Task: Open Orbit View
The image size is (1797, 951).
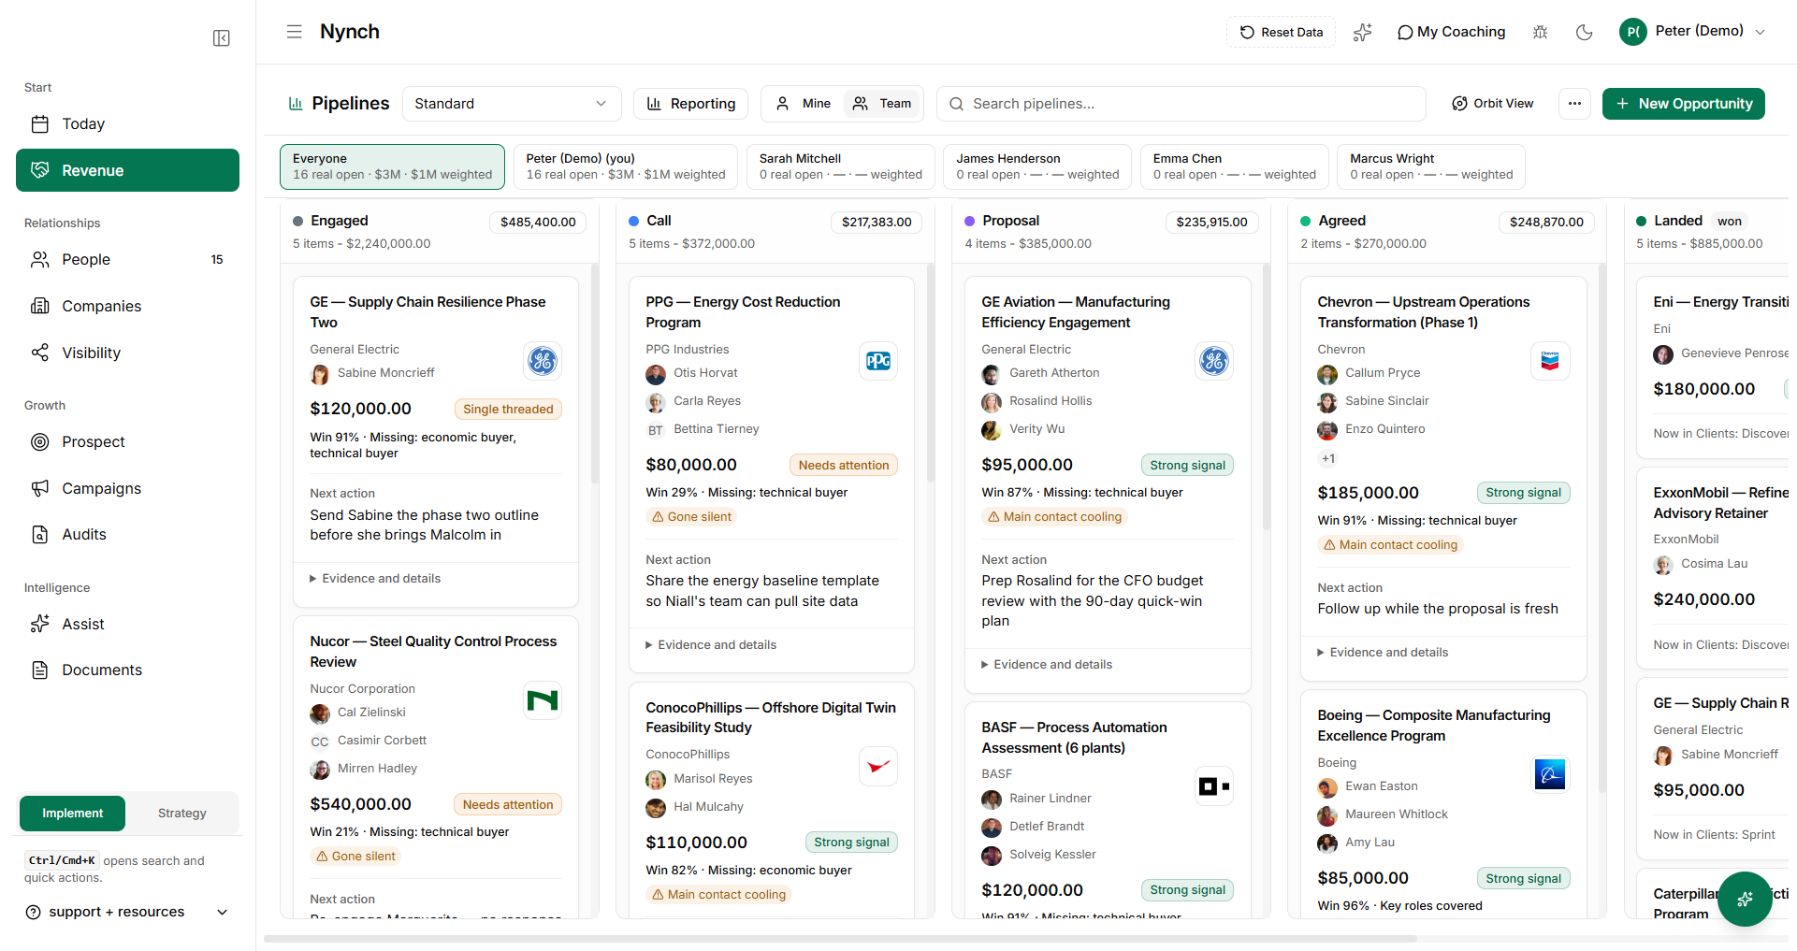Action: 1492,103
